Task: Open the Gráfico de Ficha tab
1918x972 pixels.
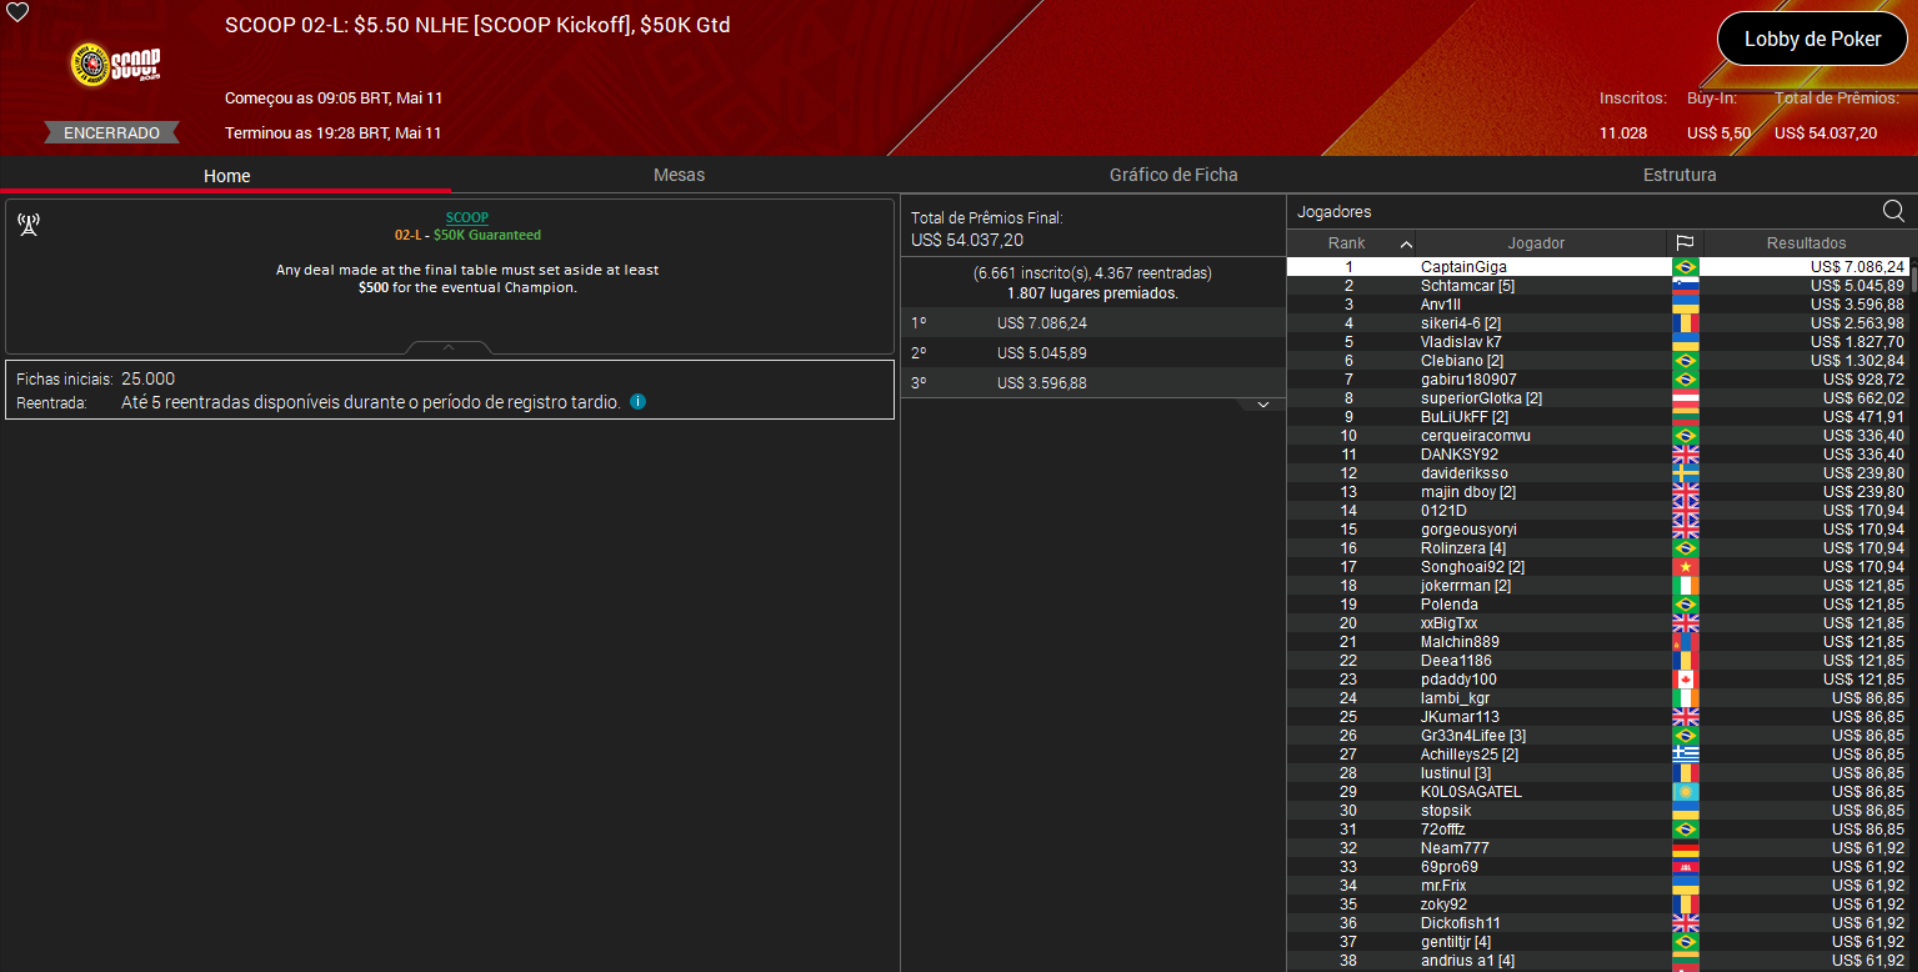Action: pos(1173,175)
